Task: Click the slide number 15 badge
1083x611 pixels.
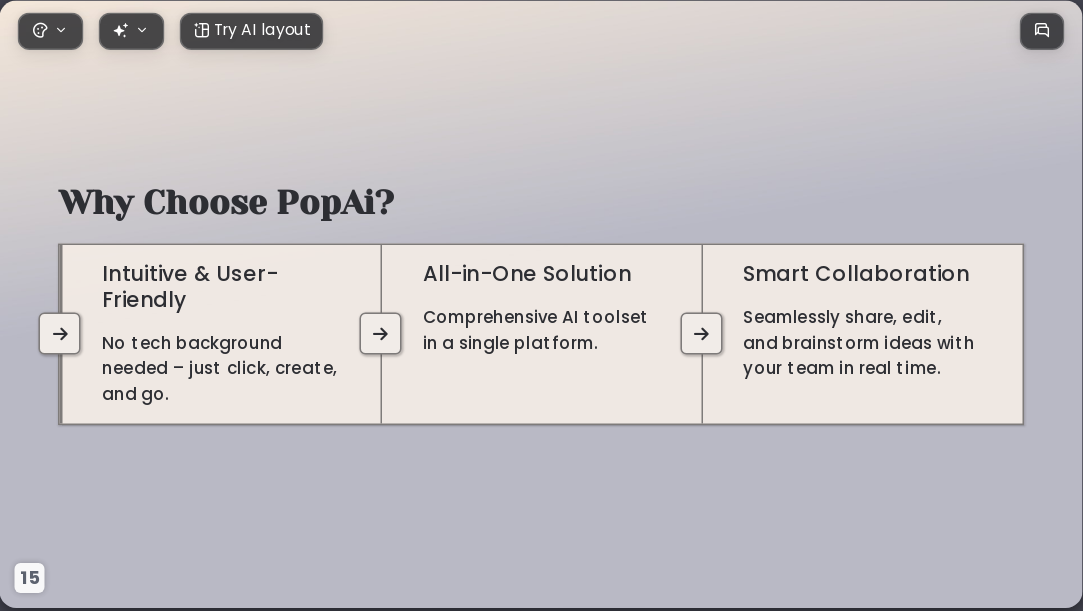Action: [30, 578]
